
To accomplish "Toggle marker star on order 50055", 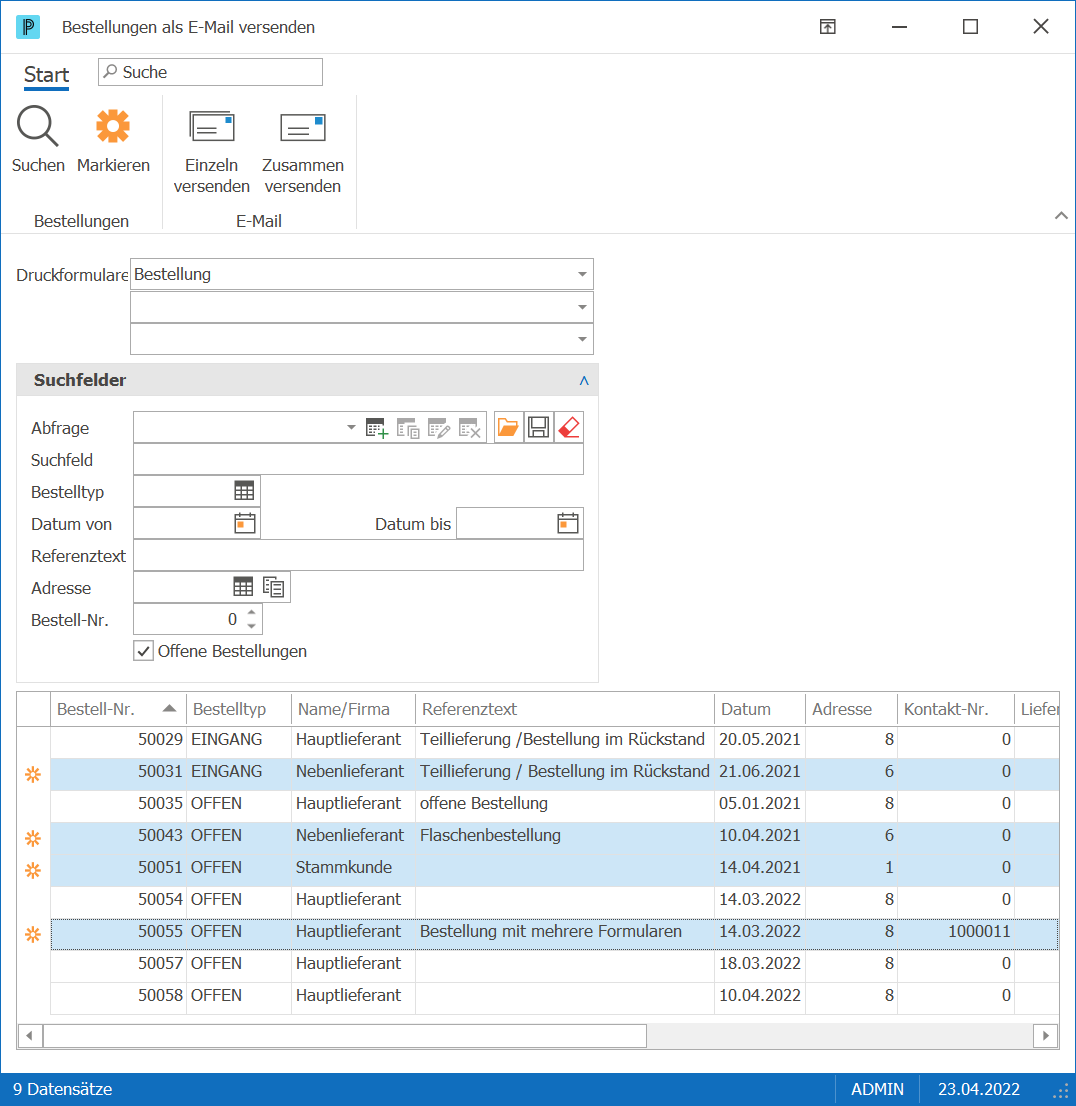I will pyautogui.click(x=32, y=935).
